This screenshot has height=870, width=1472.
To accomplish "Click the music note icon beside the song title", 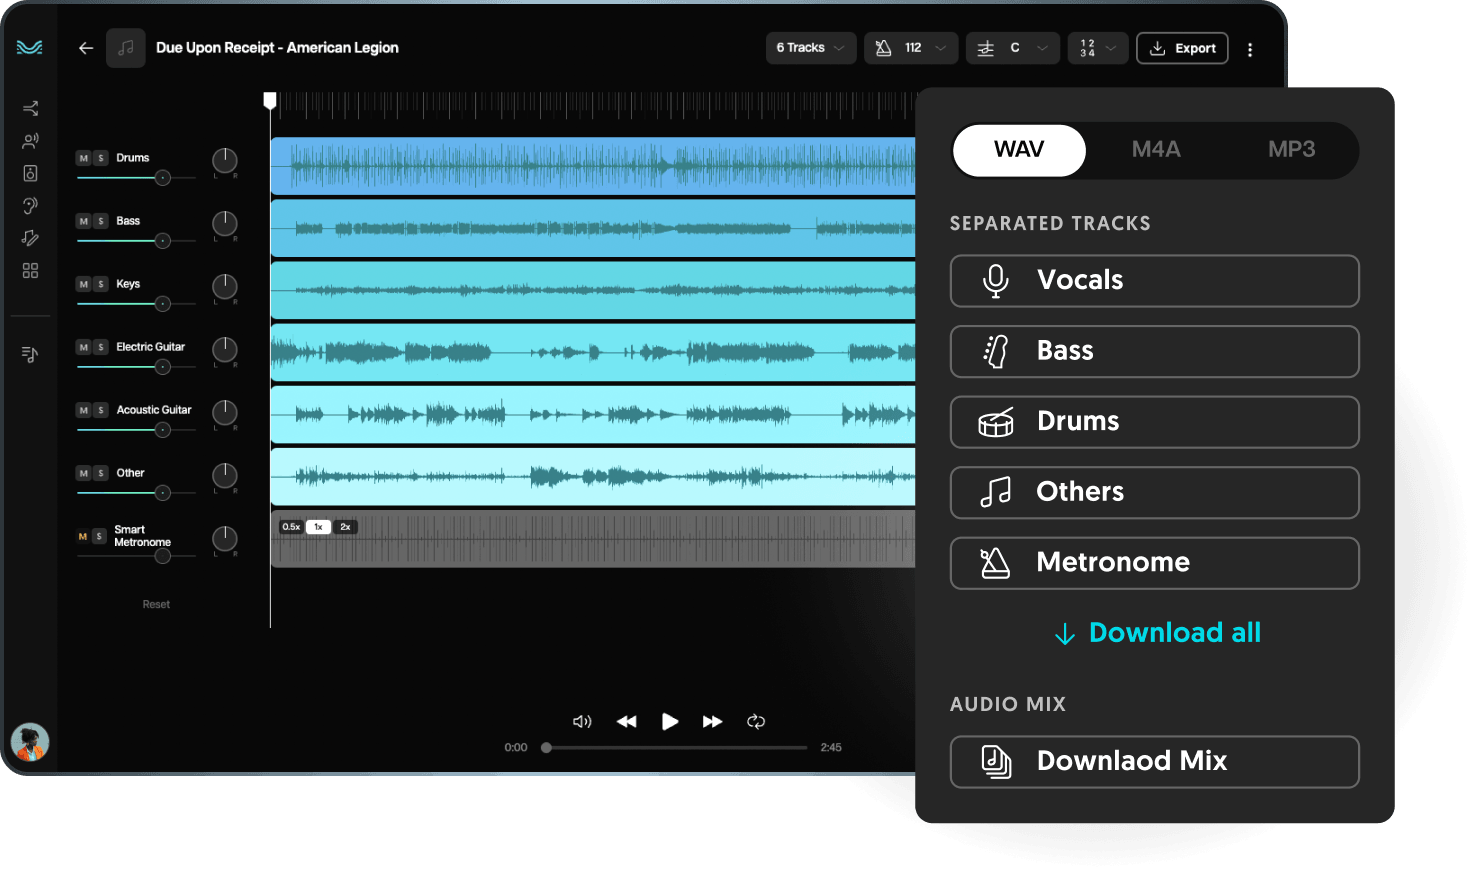I will 125,47.
